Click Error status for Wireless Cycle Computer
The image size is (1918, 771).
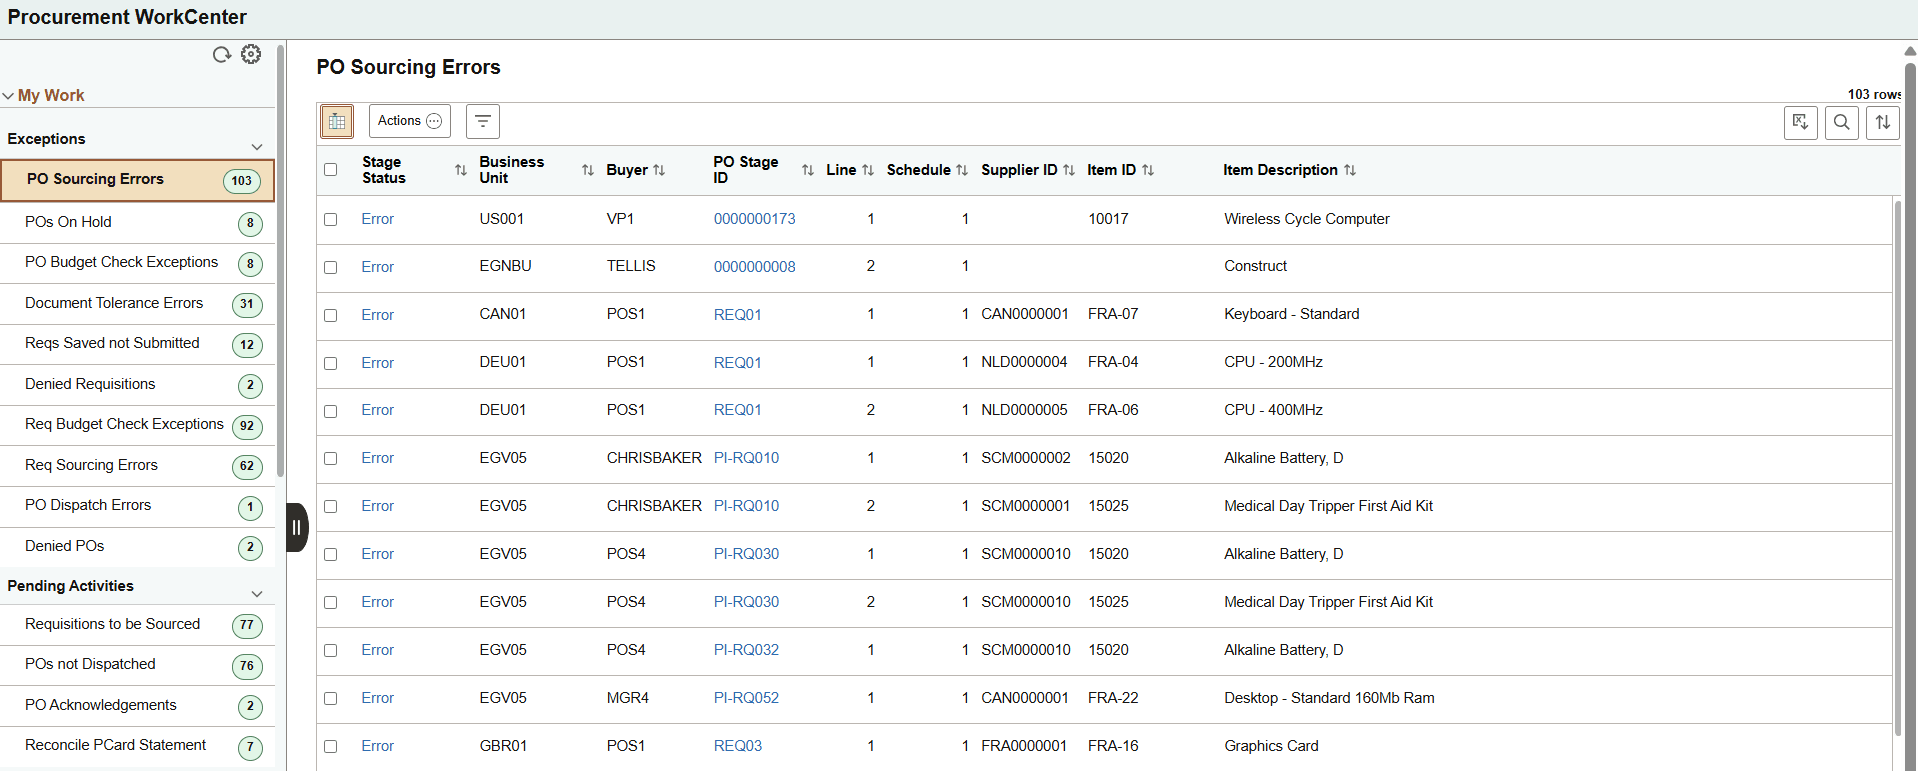(x=377, y=219)
